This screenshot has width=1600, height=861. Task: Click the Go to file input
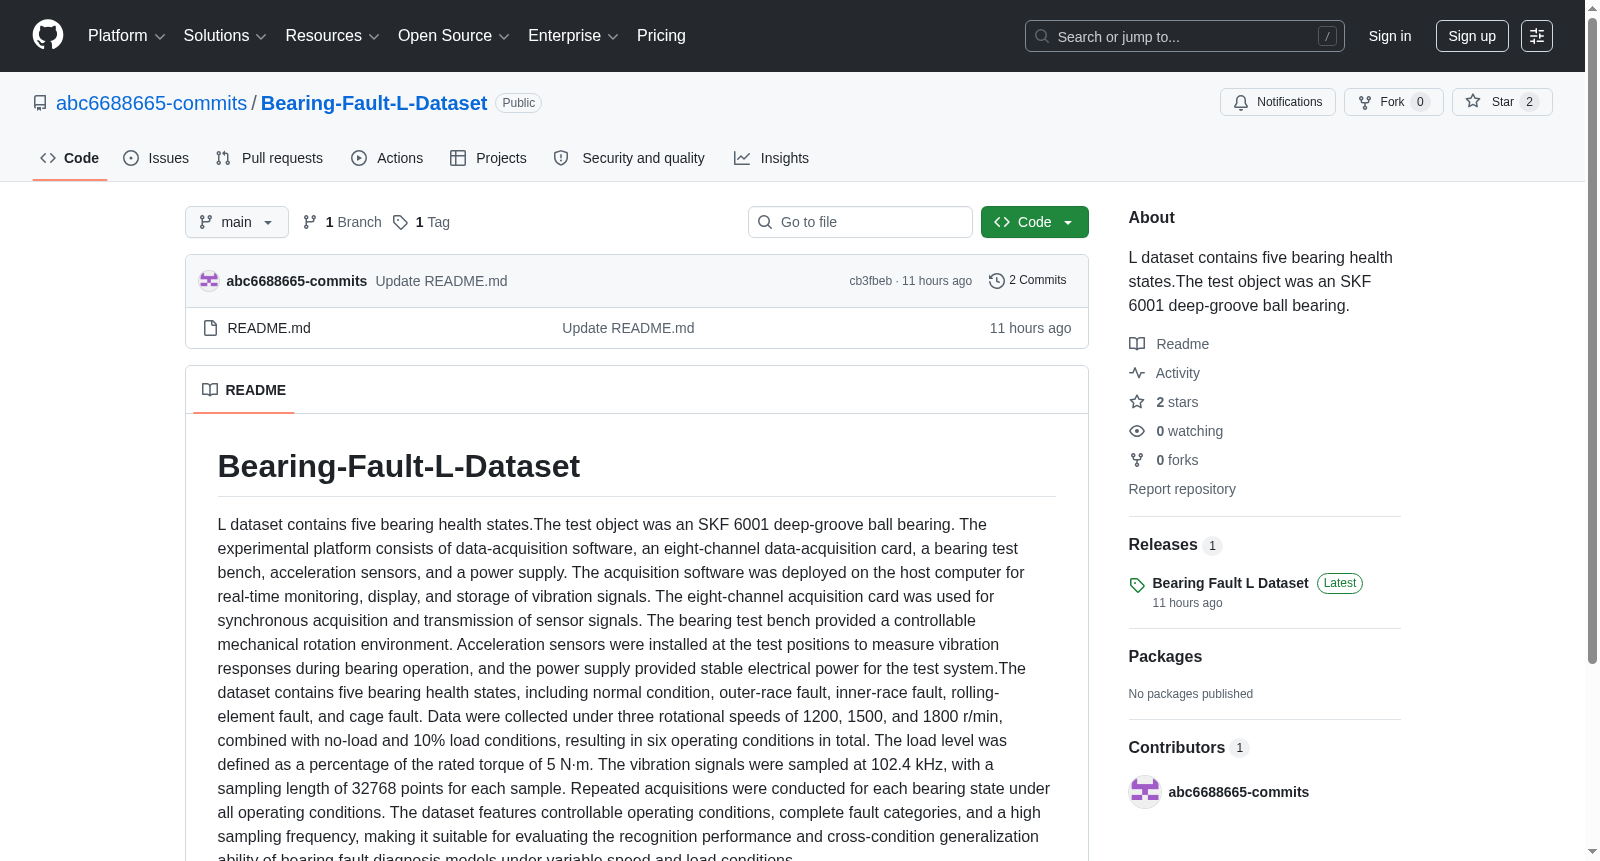click(x=860, y=222)
